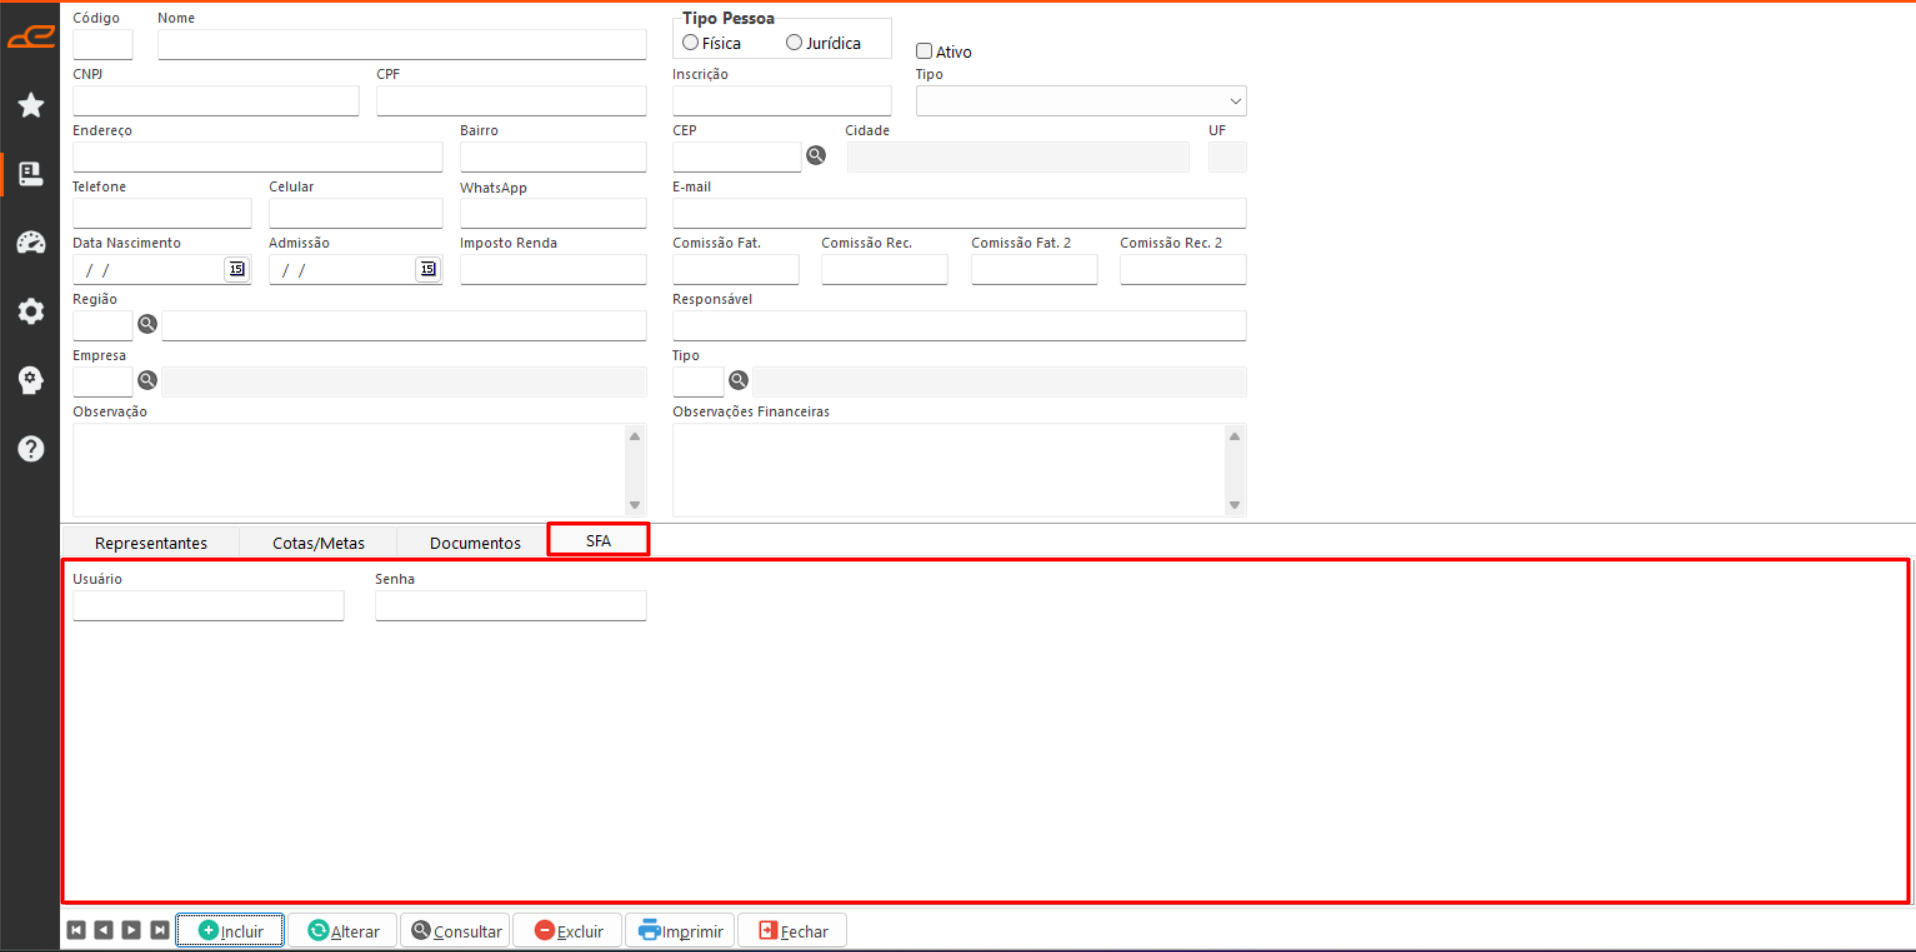Go to the last record navigation arrow
The image size is (1916, 952).
[159, 930]
